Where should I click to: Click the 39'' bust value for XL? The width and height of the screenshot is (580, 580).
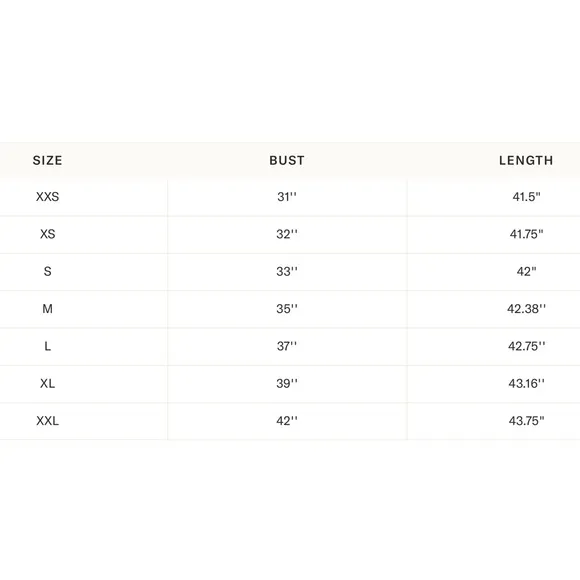[287, 384]
